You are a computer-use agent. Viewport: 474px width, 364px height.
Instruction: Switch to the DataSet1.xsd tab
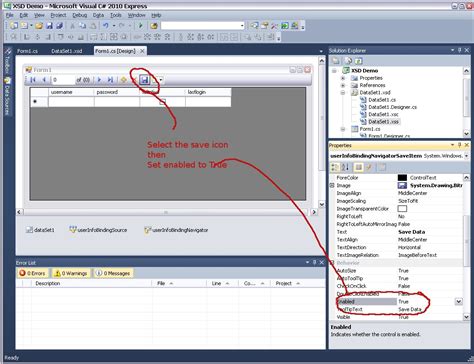coord(67,51)
